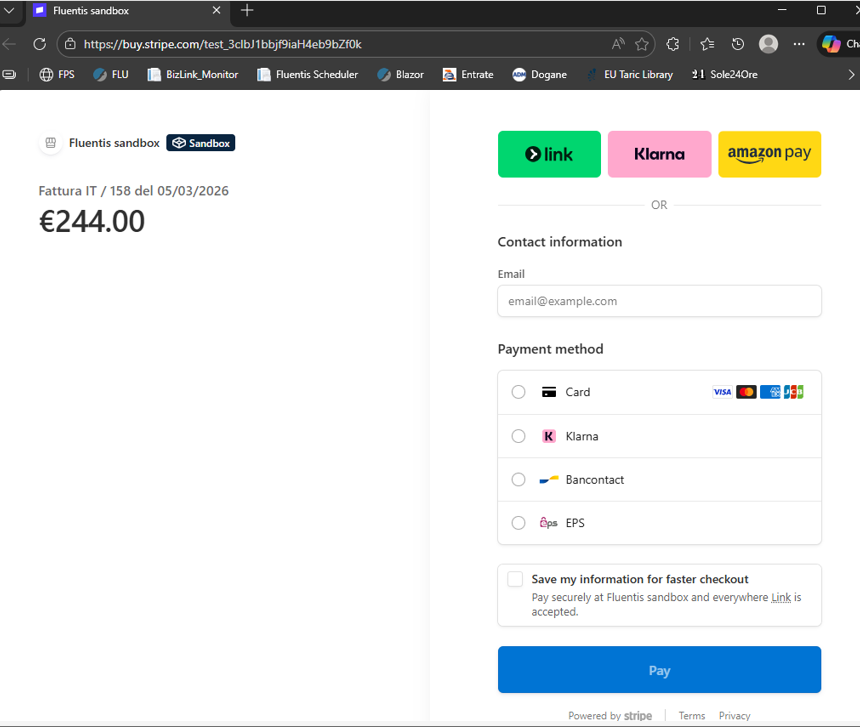Click the Contact information heading
860x727 pixels.
(x=559, y=242)
